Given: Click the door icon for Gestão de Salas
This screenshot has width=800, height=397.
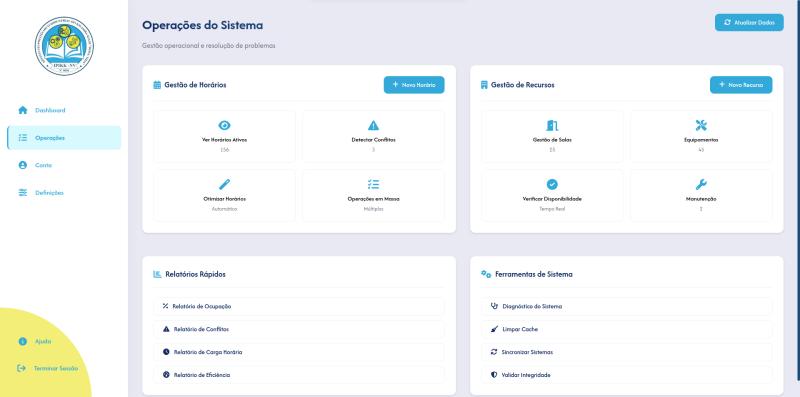Looking at the screenshot, I should click(x=552, y=126).
